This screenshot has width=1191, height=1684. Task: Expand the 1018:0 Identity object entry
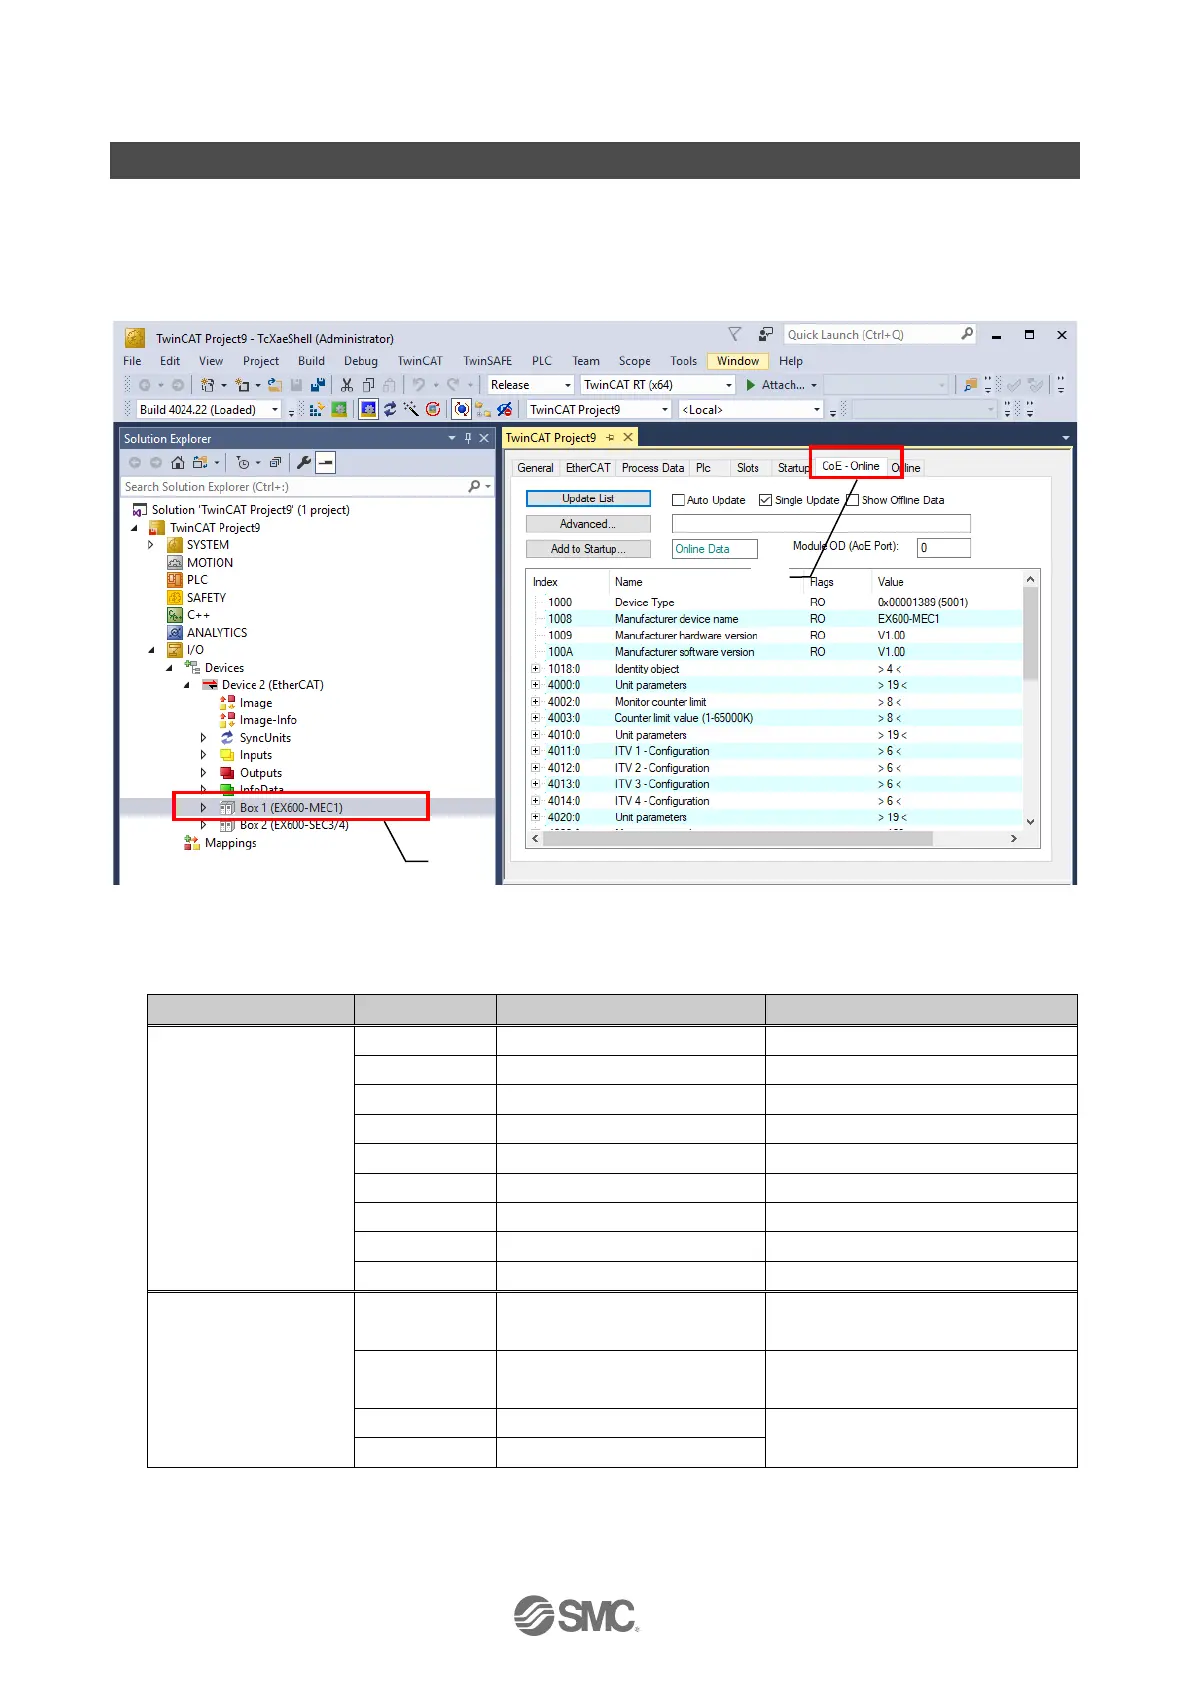536,669
